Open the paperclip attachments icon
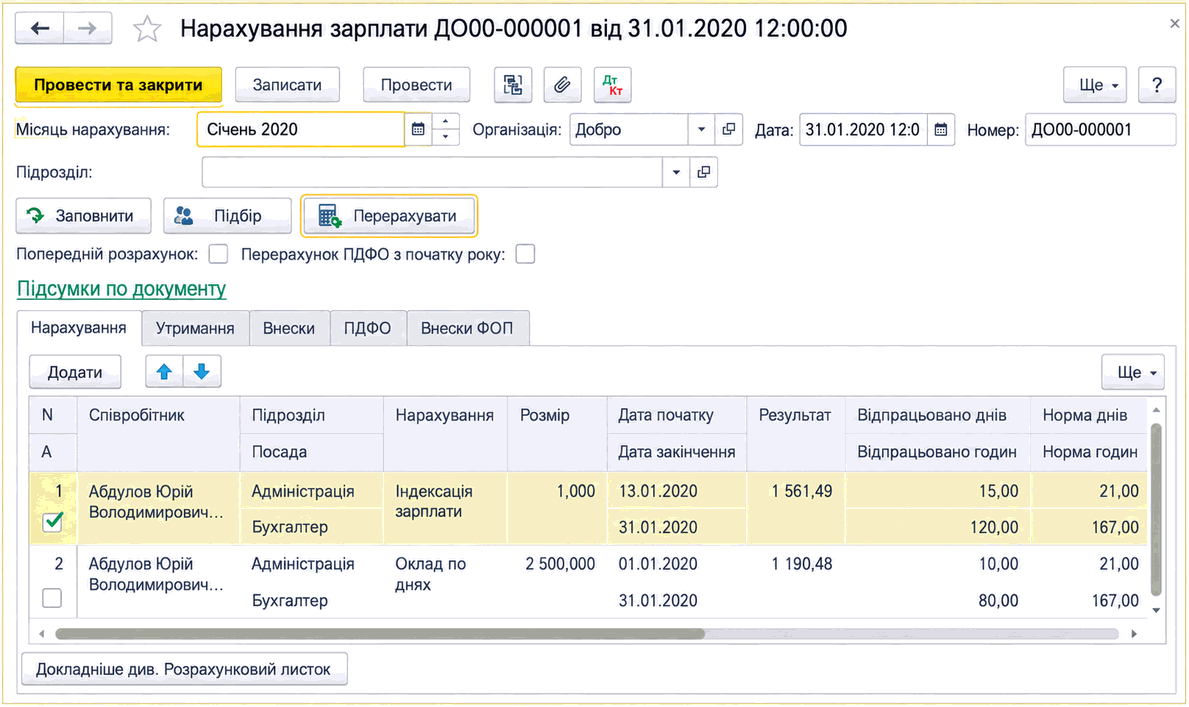This screenshot has height=707, width=1189. (x=562, y=85)
